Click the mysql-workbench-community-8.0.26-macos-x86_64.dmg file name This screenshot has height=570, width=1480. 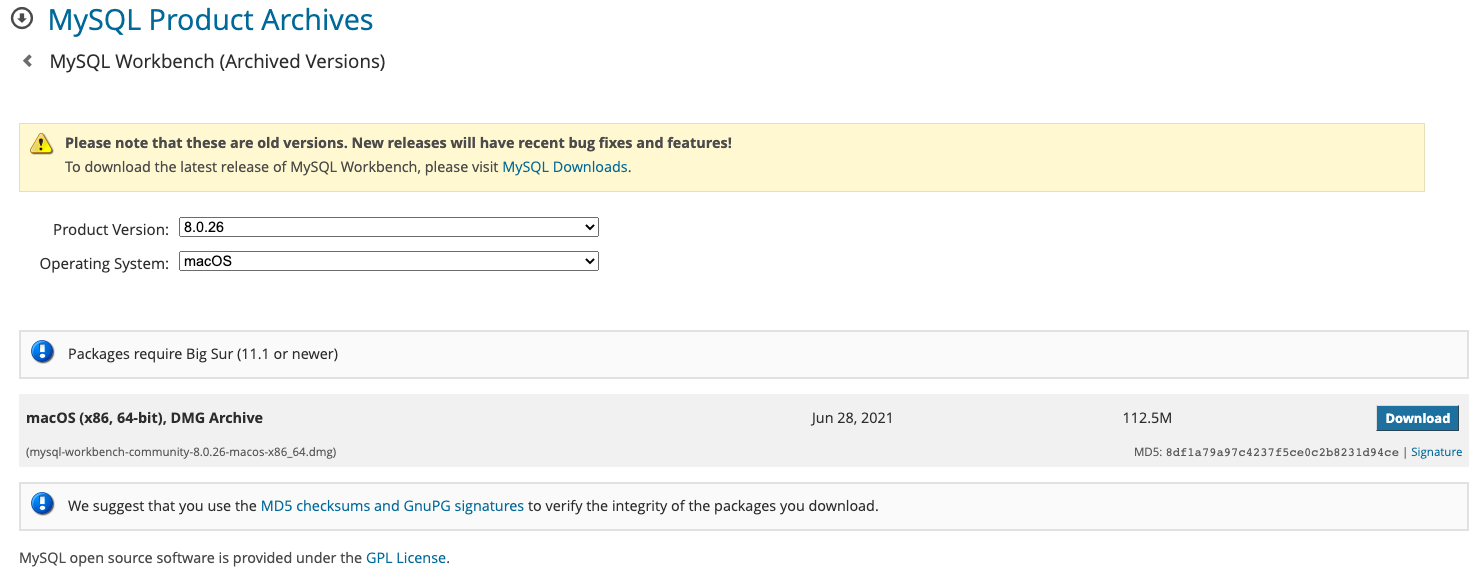tap(181, 452)
